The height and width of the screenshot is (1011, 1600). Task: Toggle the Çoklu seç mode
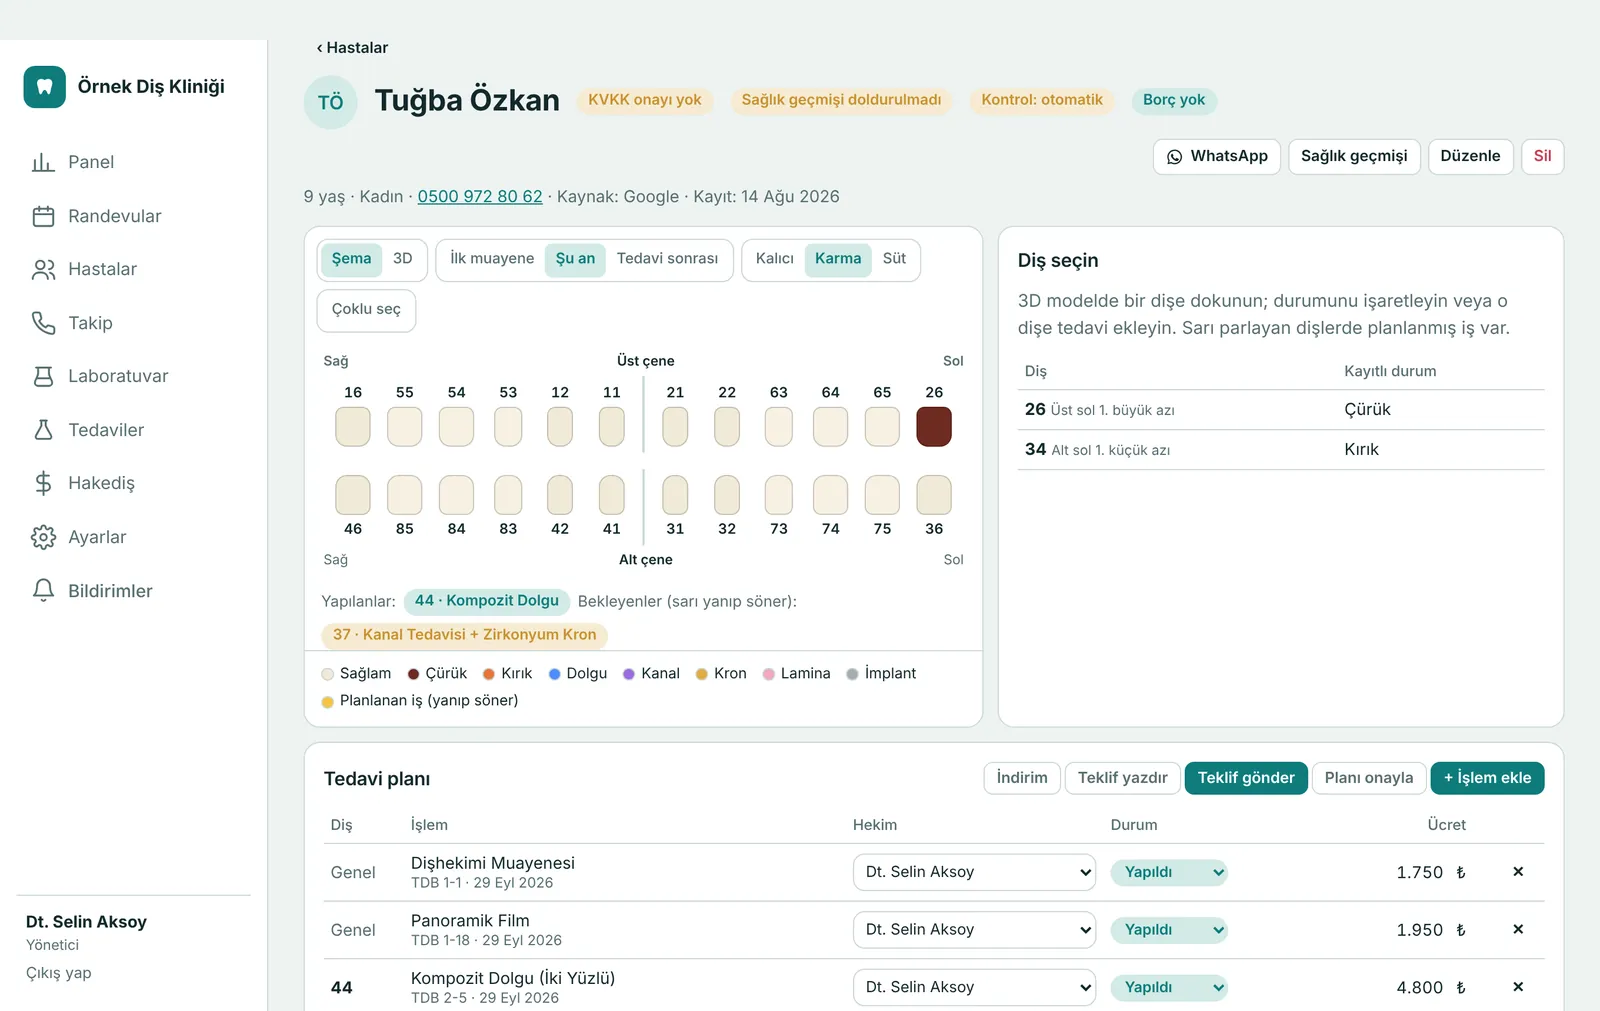366,310
